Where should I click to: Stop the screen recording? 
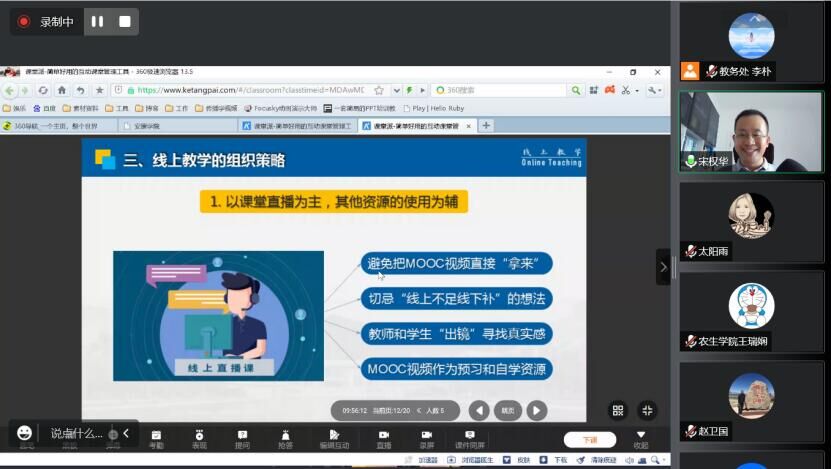point(125,21)
